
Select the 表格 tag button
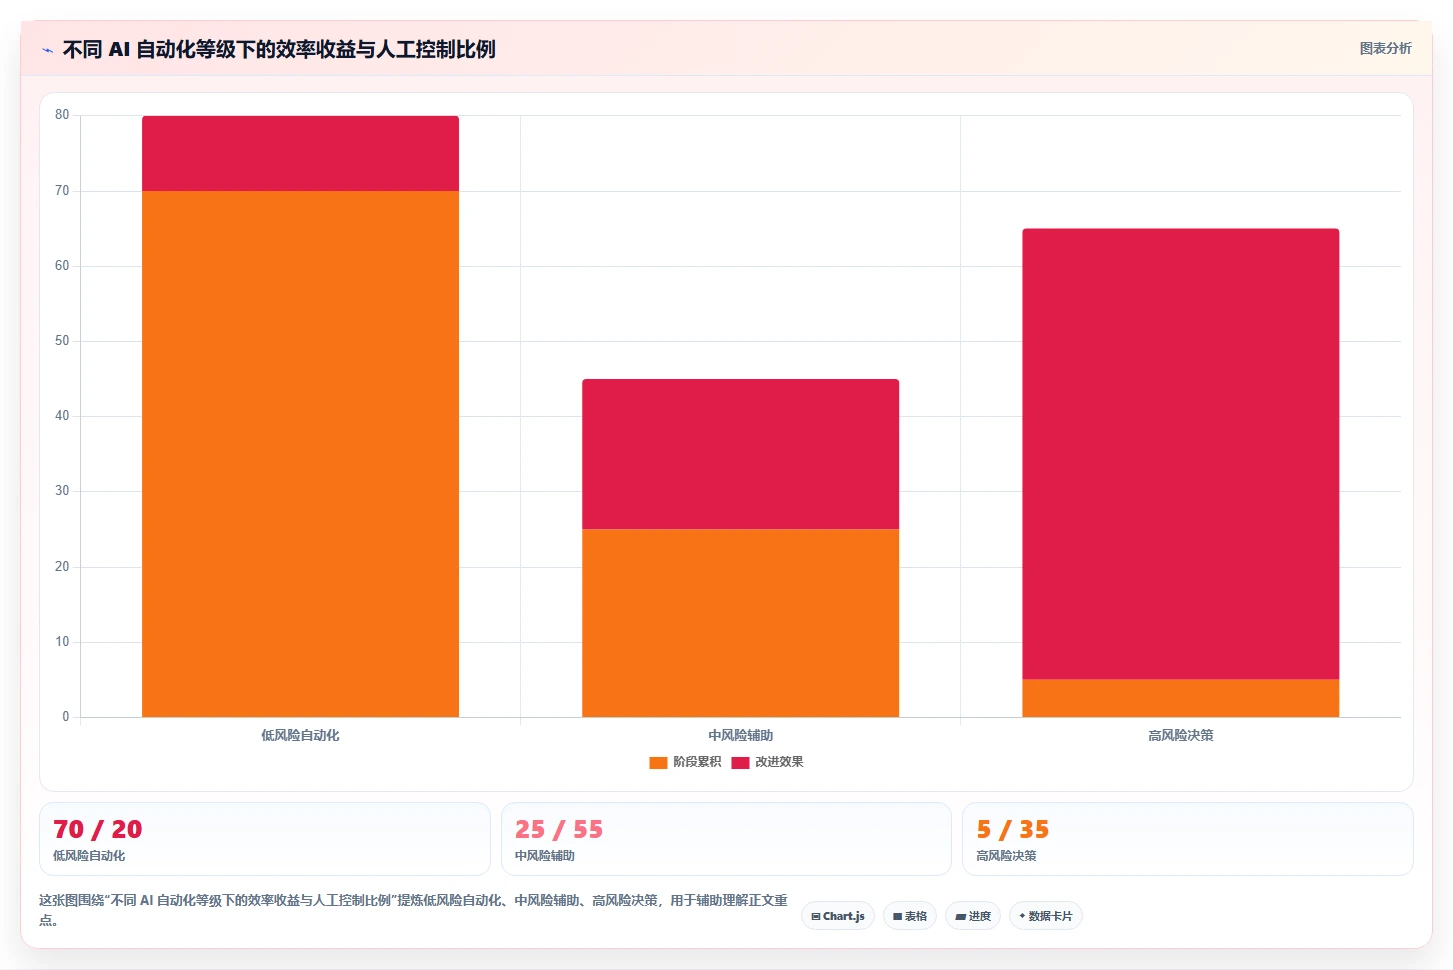click(x=910, y=916)
